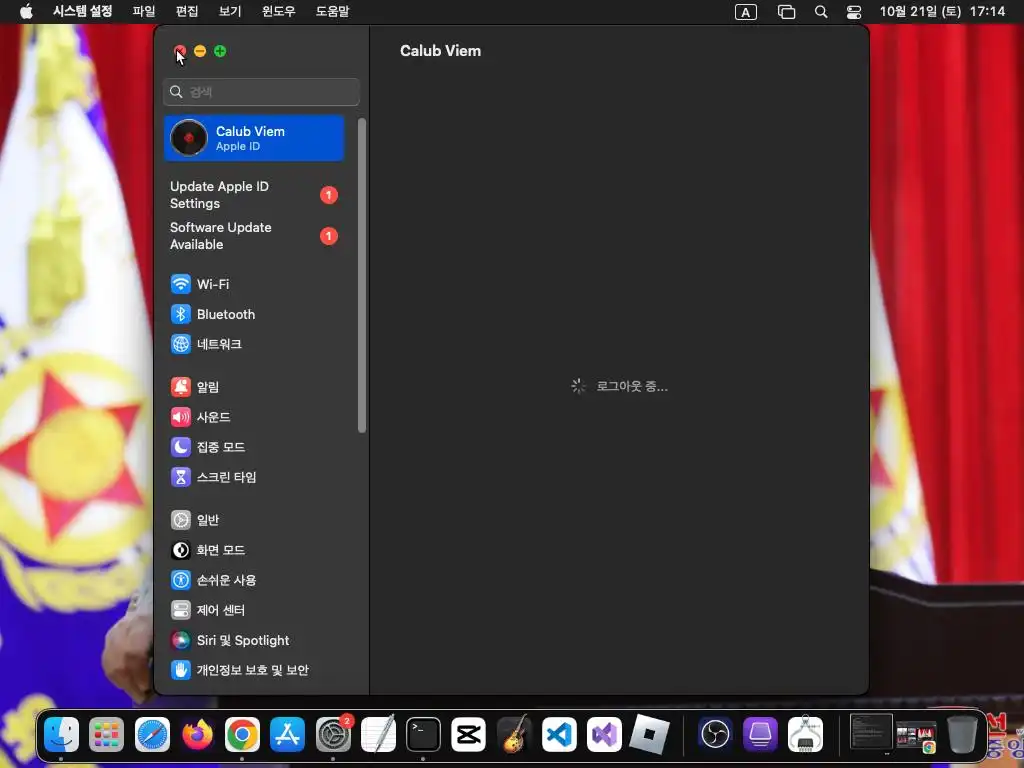Open Spotlight search in menu bar
Image resolution: width=1024 pixels, height=768 pixels.
point(821,12)
